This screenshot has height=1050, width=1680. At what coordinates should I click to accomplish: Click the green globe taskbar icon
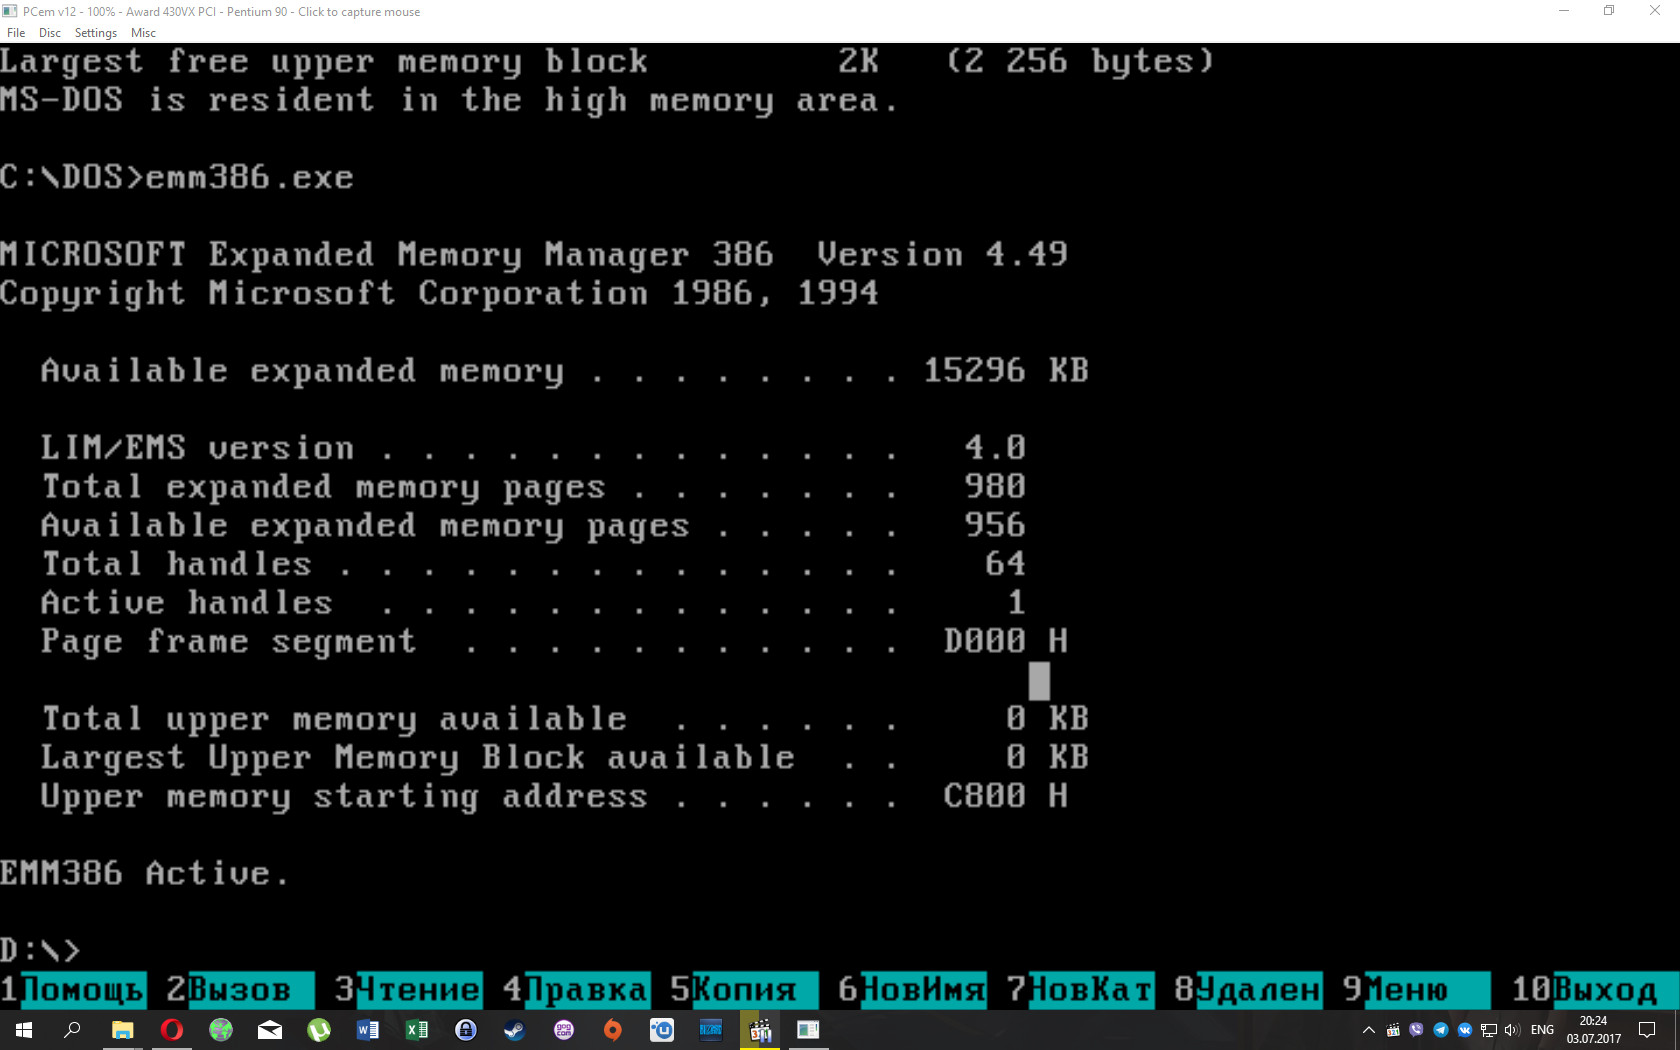coord(220,1030)
